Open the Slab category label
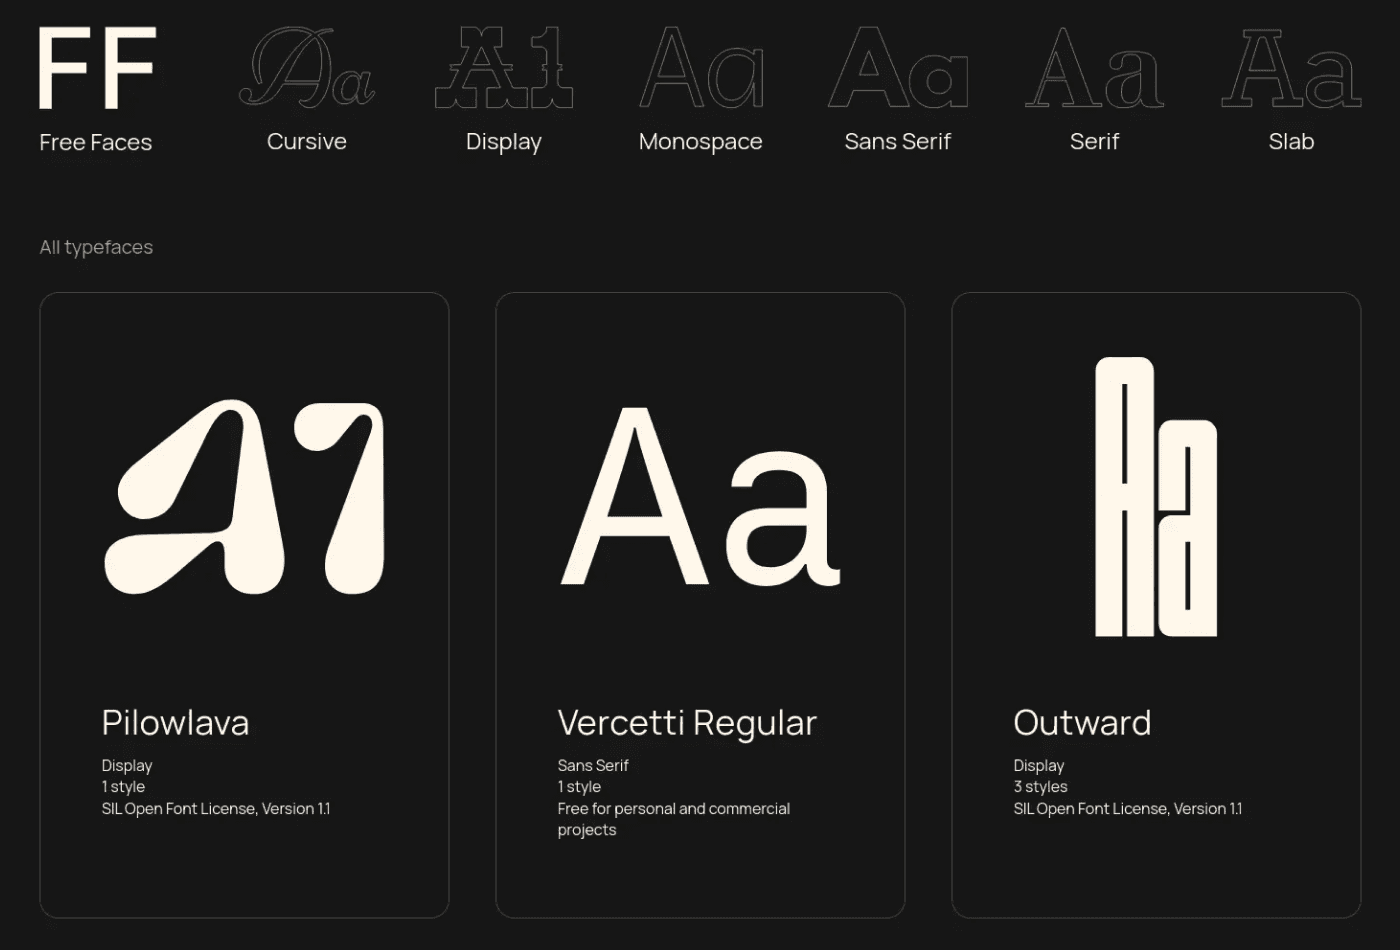Screen dimensions: 1400x950 click(1292, 141)
